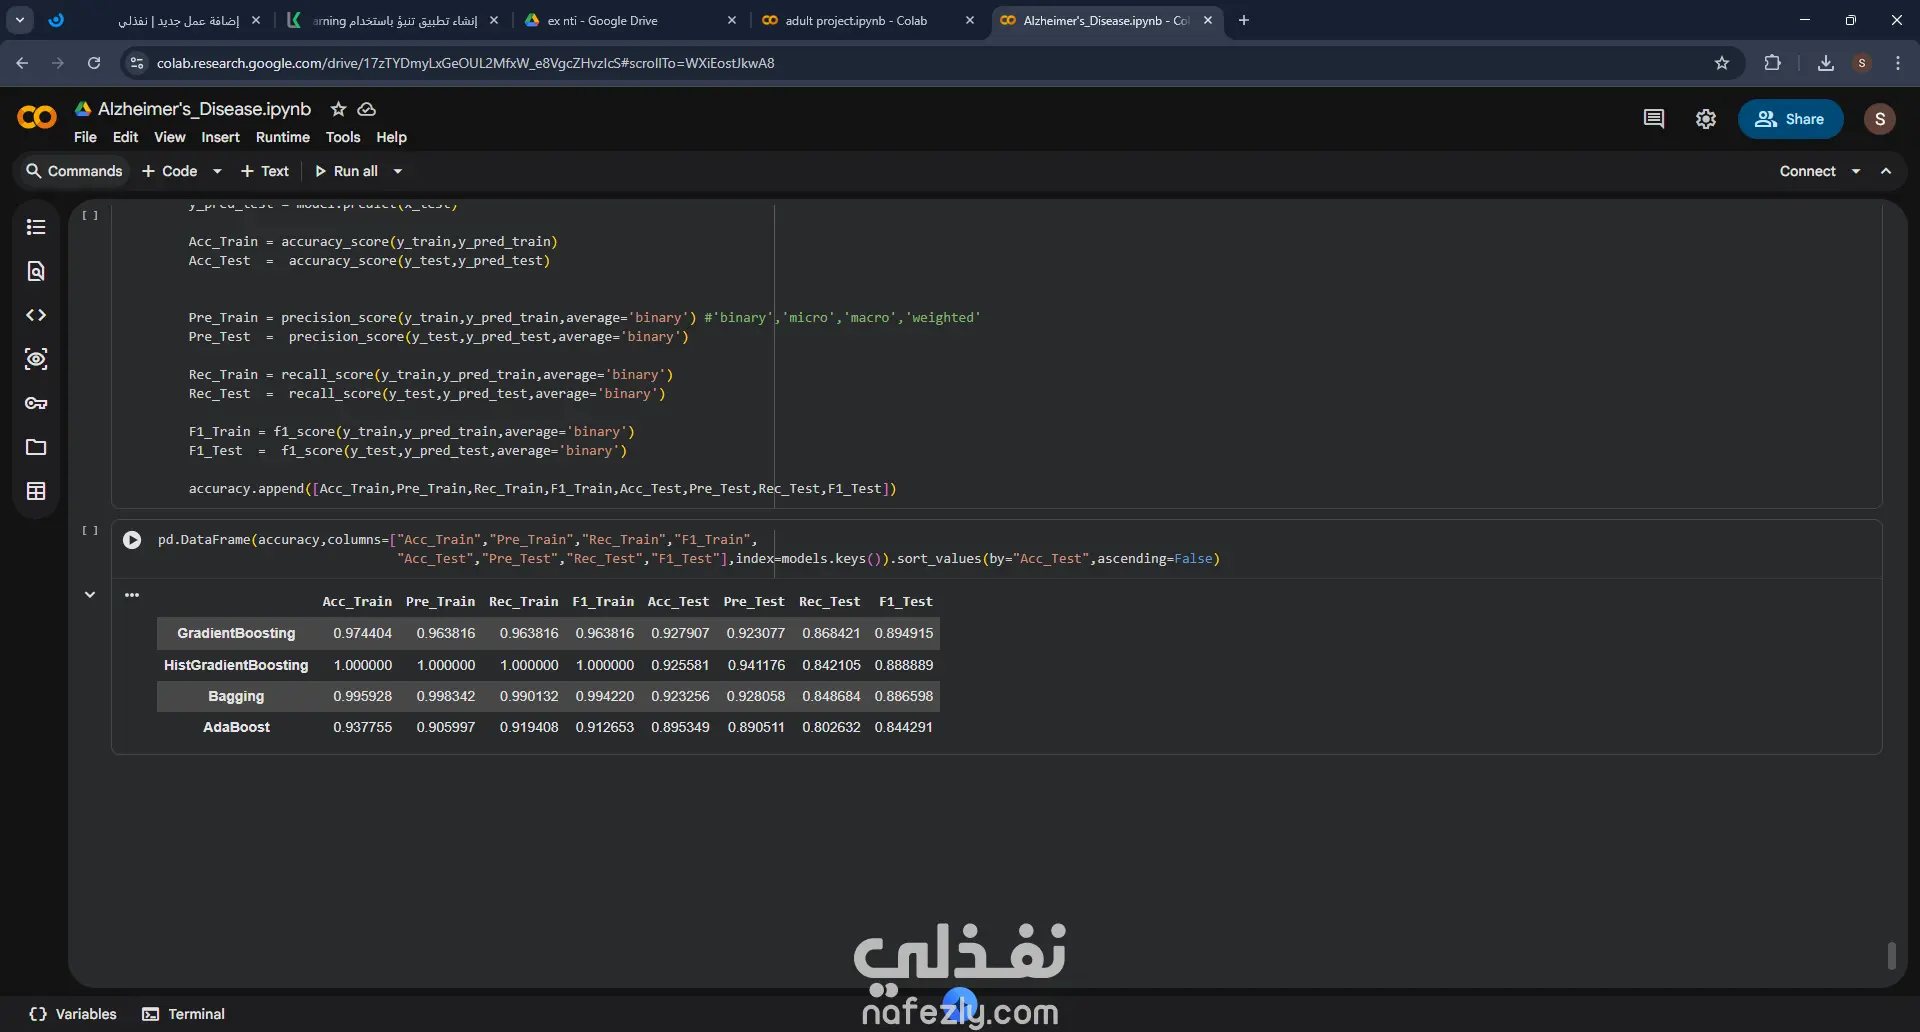Run the pd.DataFrame cell play button
The height and width of the screenshot is (1032, 1920).
[x=132, y=540]
